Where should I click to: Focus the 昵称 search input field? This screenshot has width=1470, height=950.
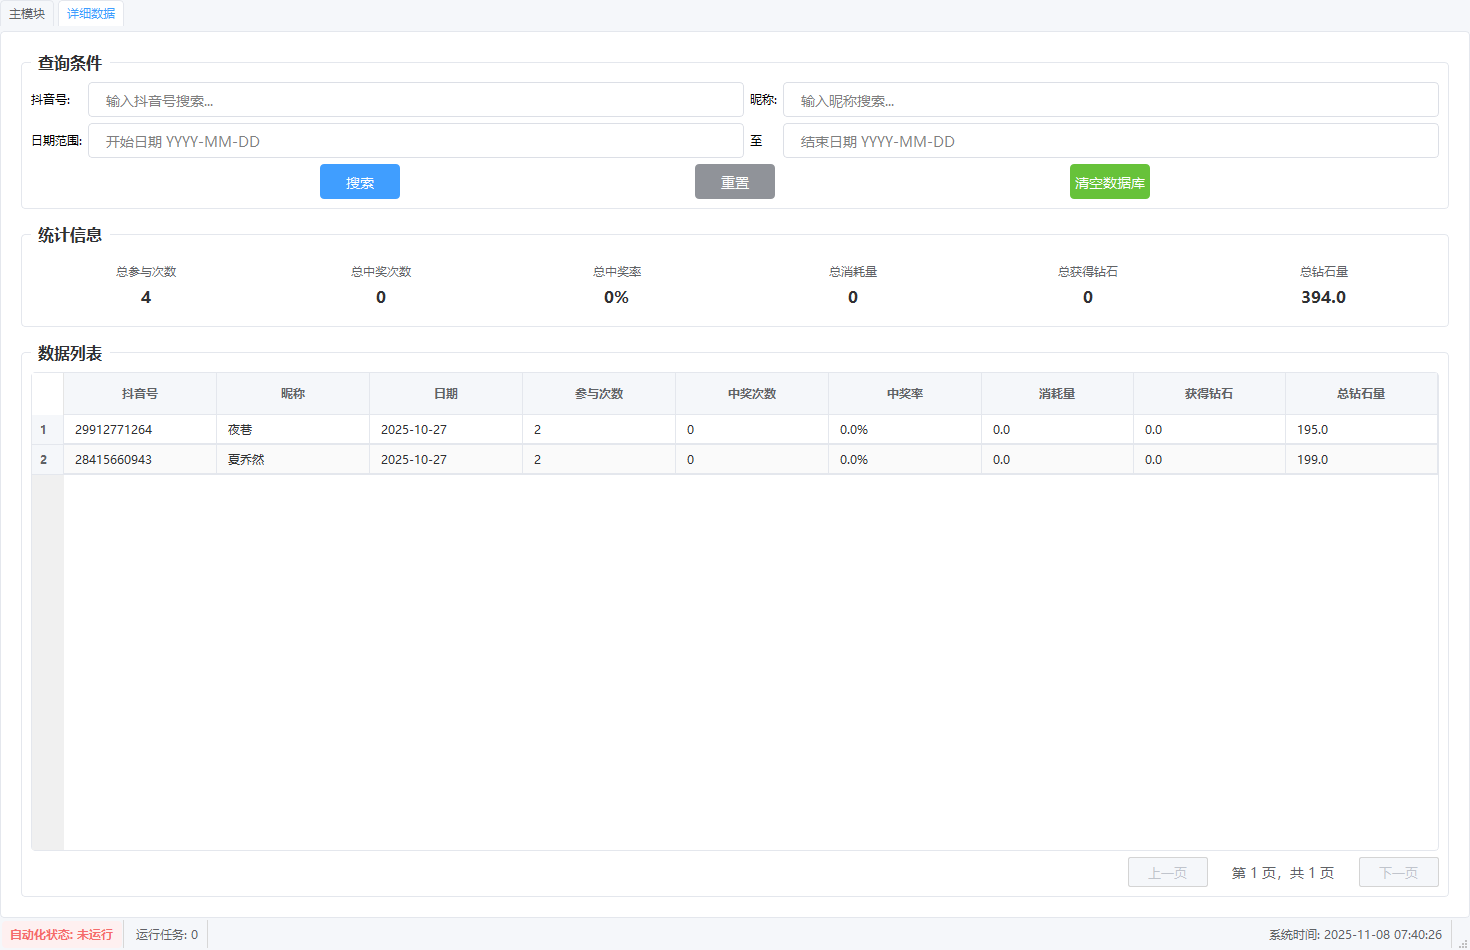1110,100
